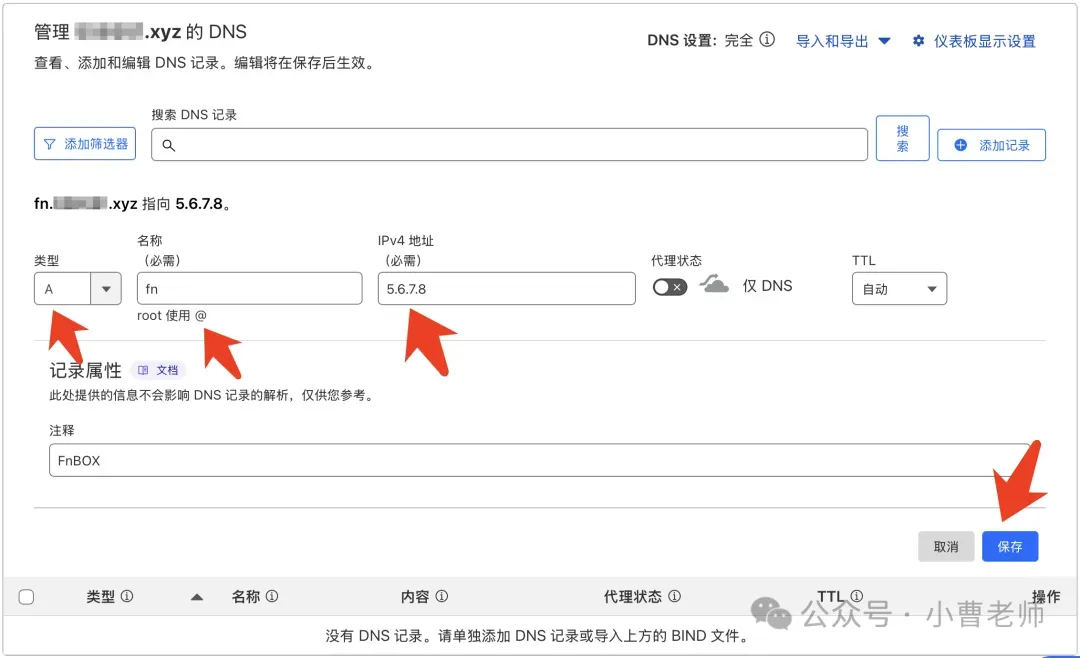Open the 文档 documentation link
The width and height of the screenshot is (1080, 658).
point(158,370)
